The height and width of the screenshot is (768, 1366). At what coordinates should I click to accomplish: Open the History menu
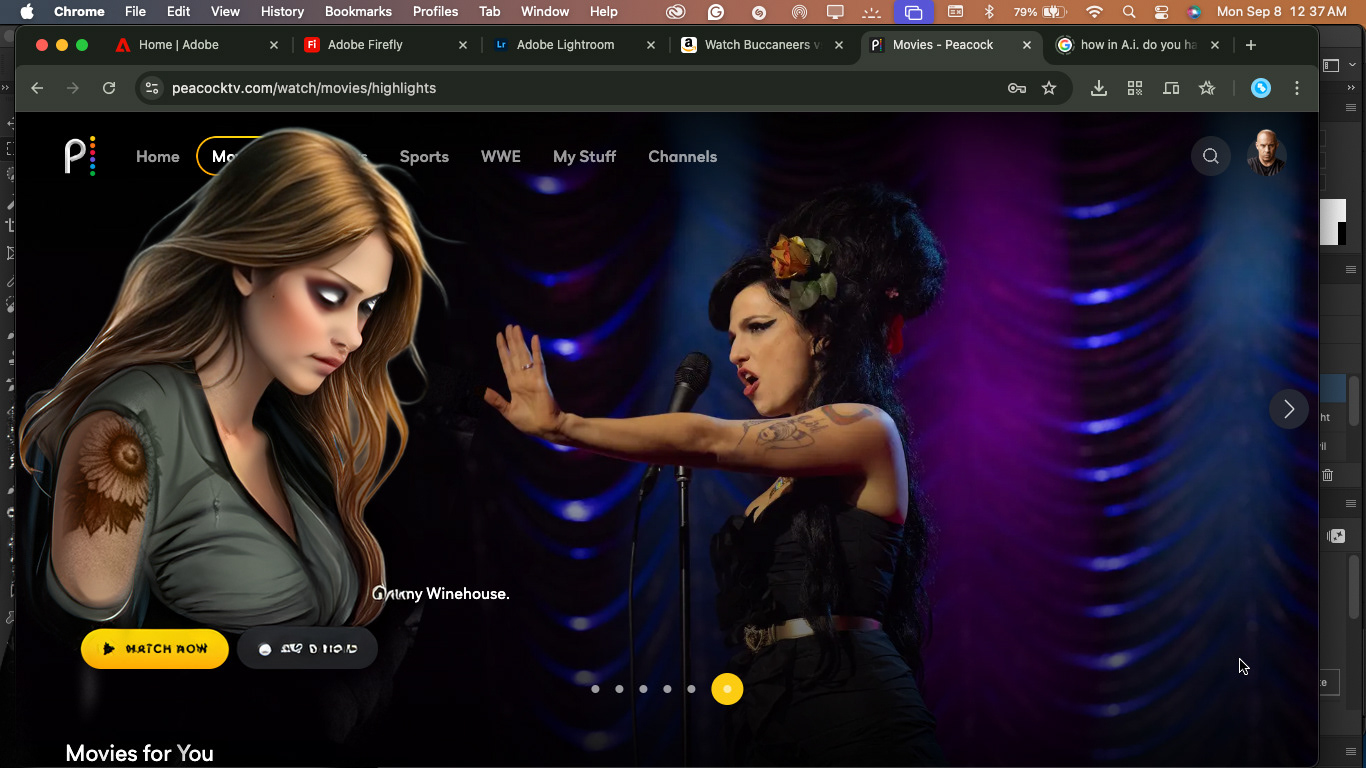pos(282,12)
